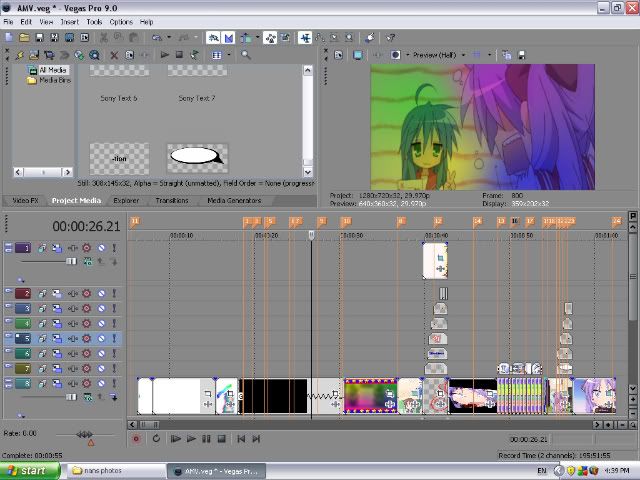Create a new project with the New icon
The image size is (640, 480).
pyautogui.click(x=9, y=38)
